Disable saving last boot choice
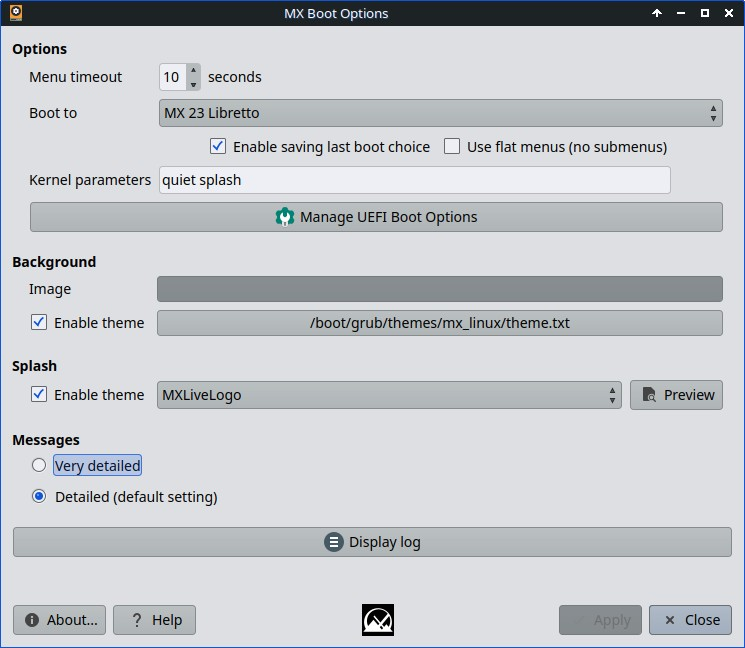This screenshot has height=648, width=745. point(218,147)
